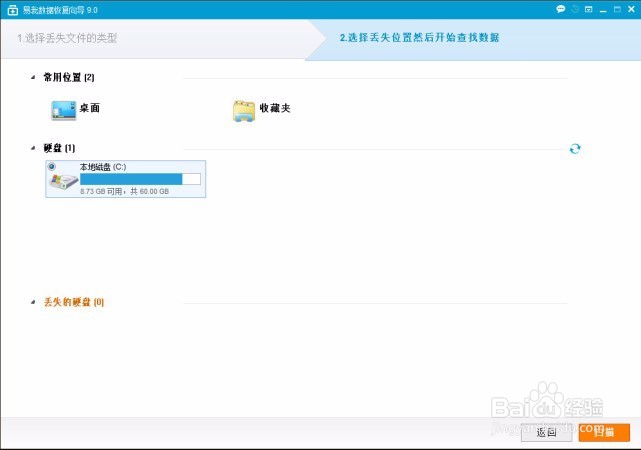
Task: Click the 桌面 label text
Action: pyautogui.click(x=90, y=108)
